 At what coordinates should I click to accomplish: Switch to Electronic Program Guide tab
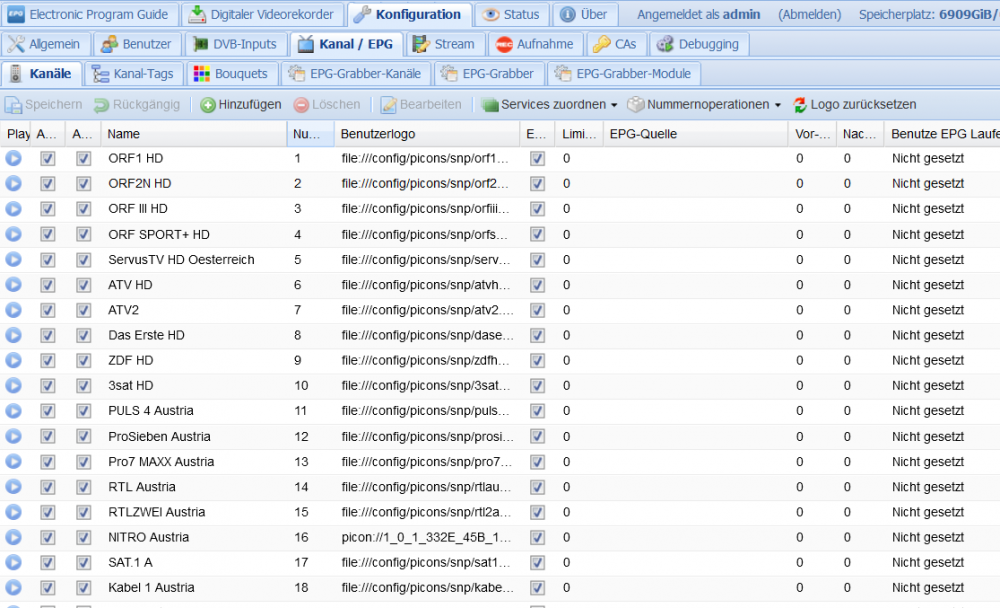tap(88, 14)
